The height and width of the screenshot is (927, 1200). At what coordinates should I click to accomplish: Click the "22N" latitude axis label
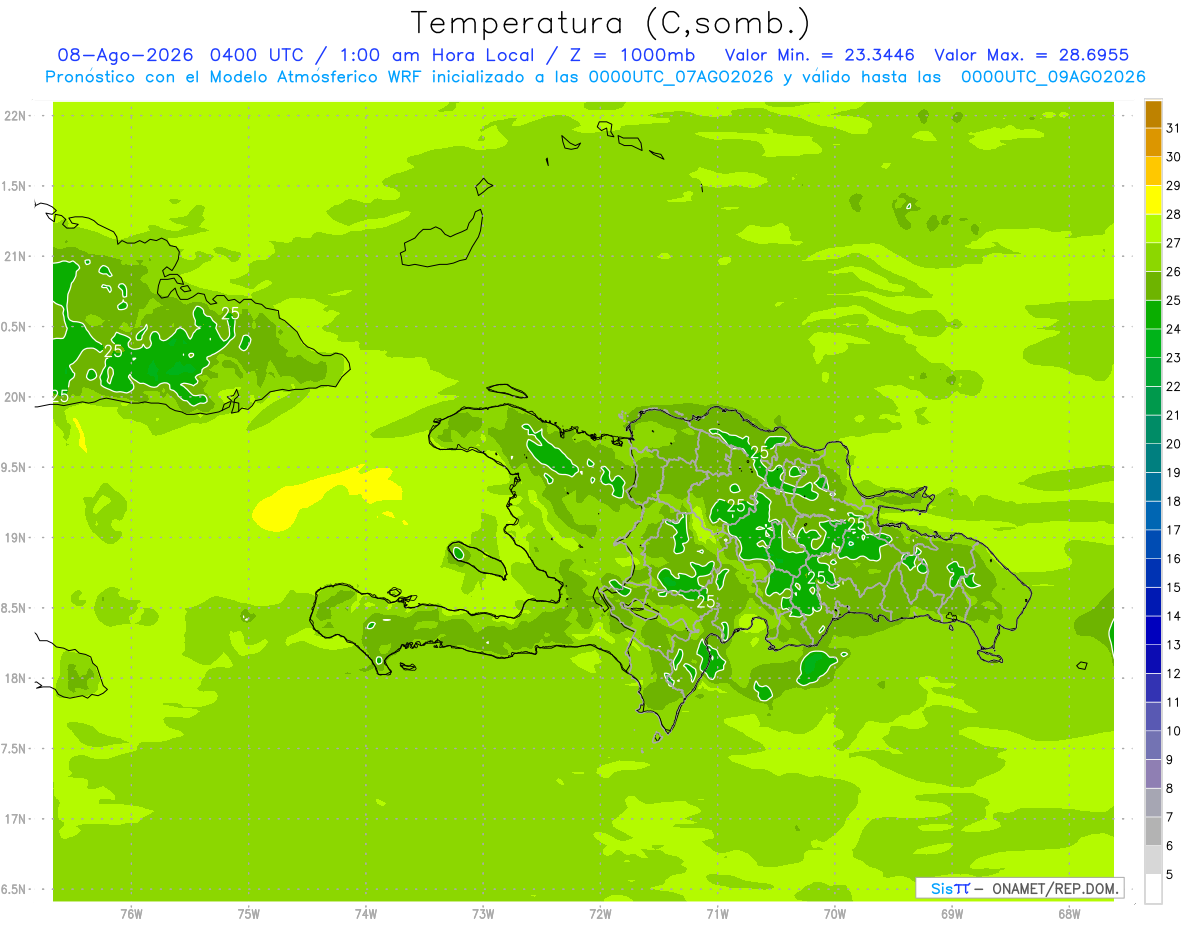(x=17, y=116)
